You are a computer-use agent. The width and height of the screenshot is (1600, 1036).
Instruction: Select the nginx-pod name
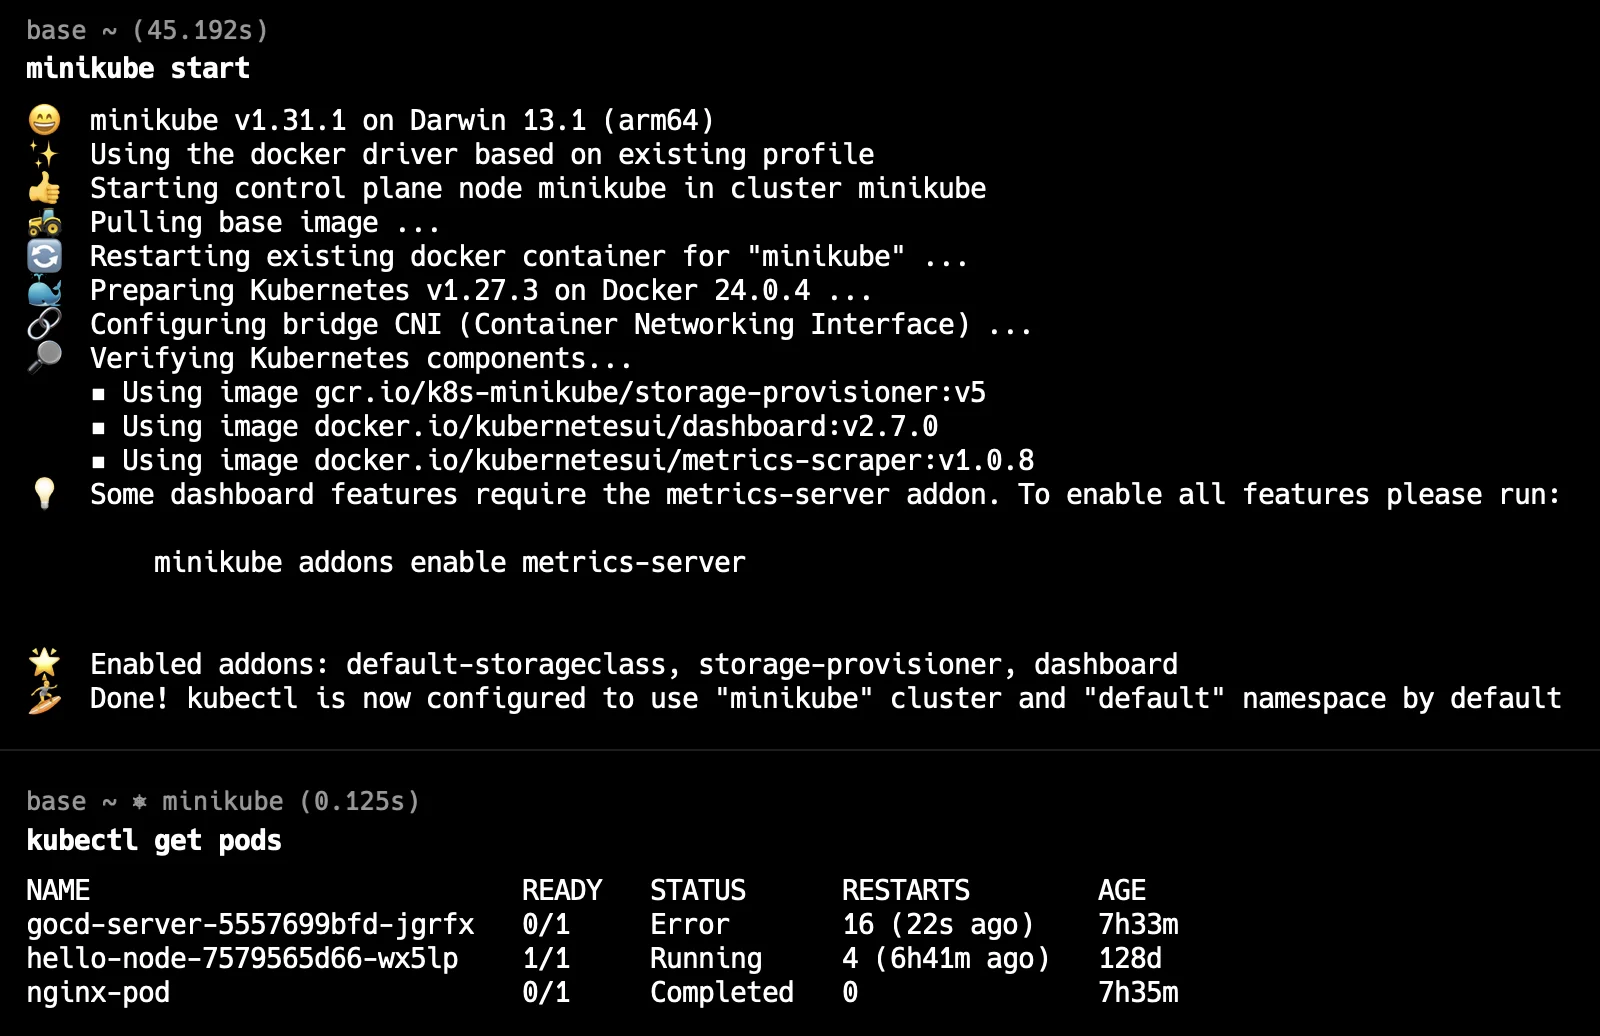(x=98, y=993)
